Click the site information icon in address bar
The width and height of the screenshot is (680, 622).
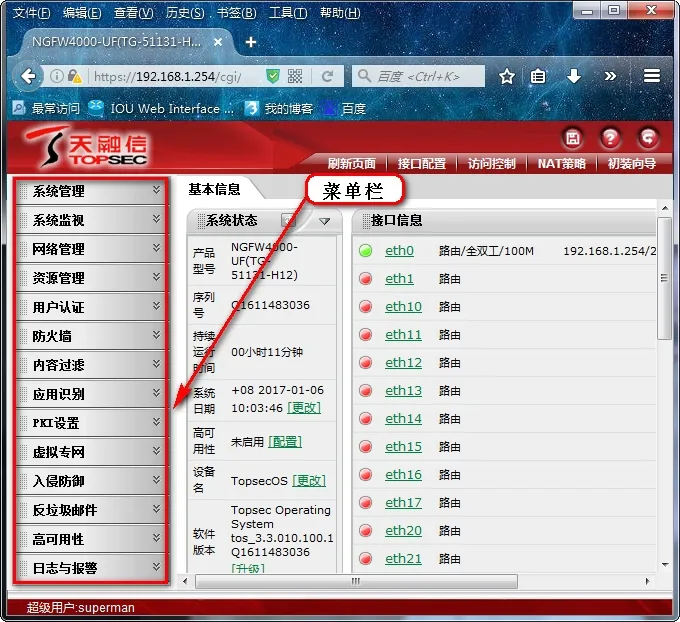click(x=56, y=77)
